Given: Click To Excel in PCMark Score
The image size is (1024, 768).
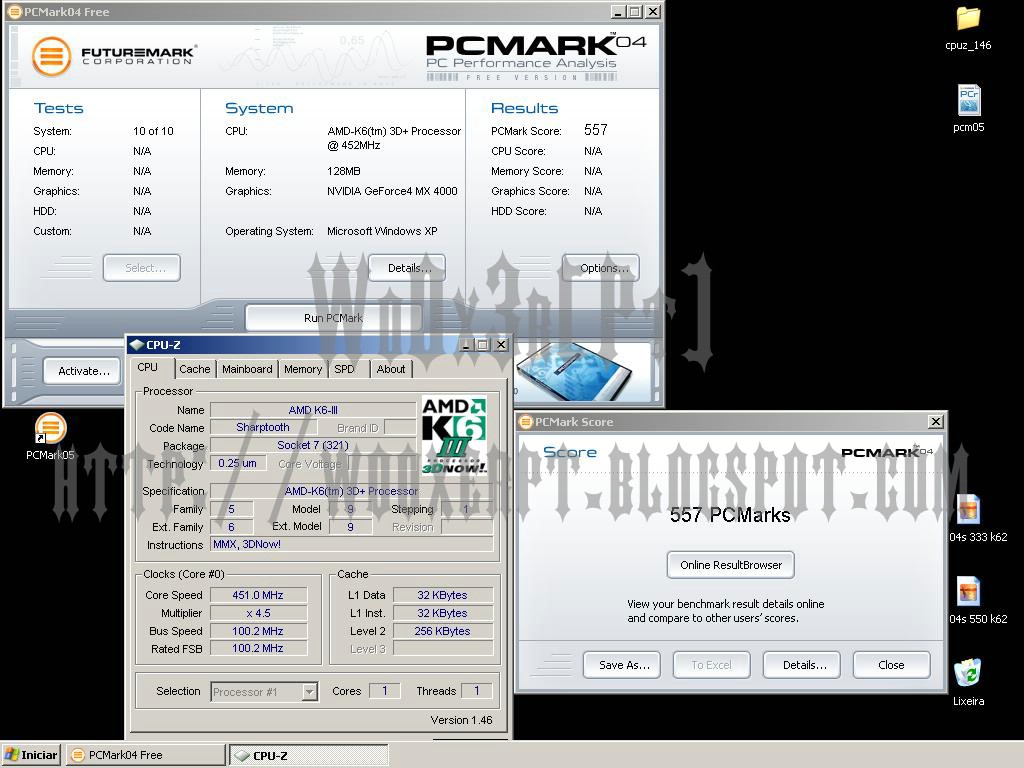Looking at the screenshot, I should pyautogui.click(x=712, y=665).
